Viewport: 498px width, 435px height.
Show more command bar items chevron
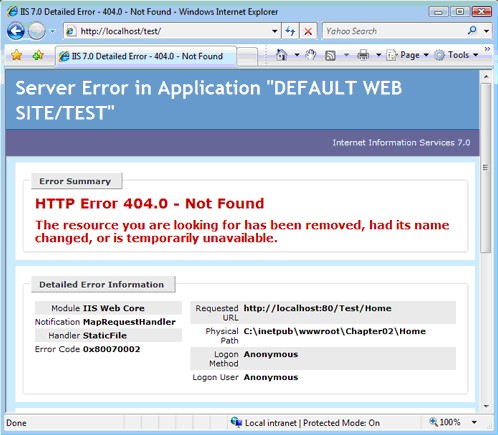[487, 49]
